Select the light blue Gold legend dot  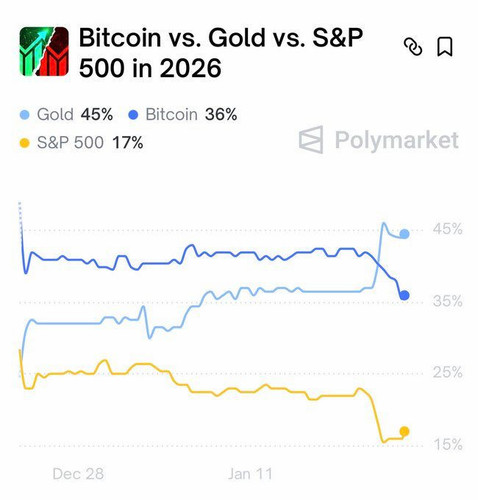pos(25,115)
